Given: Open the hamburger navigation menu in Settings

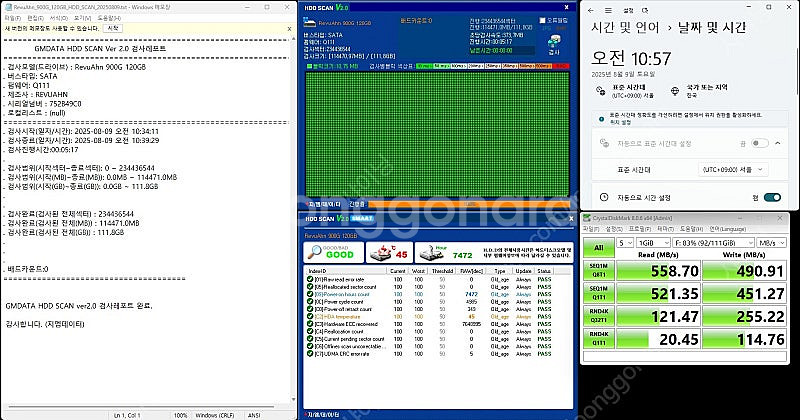Looking at the screenshot, I should pos(608,10).
